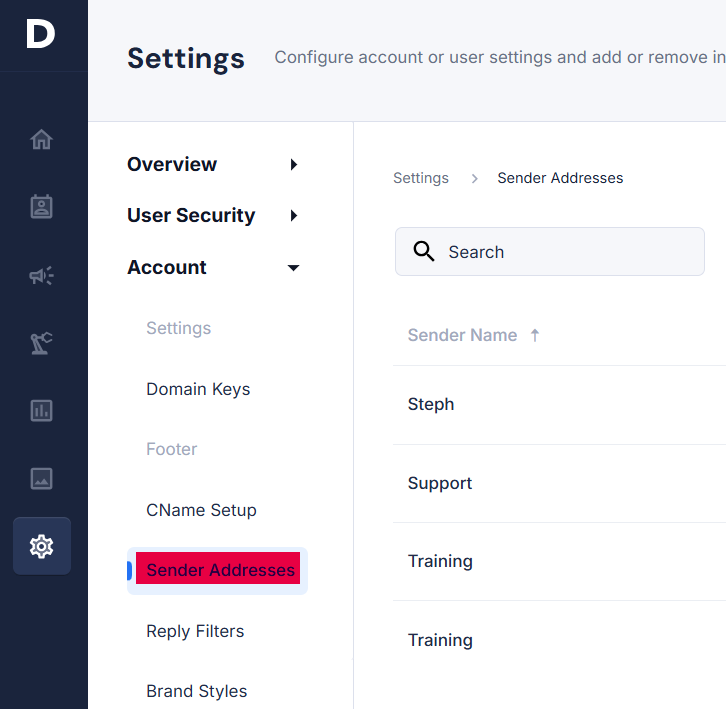The image size is (726, 709).
Task: Collapse the Account section arrow
Action: [x=293, y=268]
